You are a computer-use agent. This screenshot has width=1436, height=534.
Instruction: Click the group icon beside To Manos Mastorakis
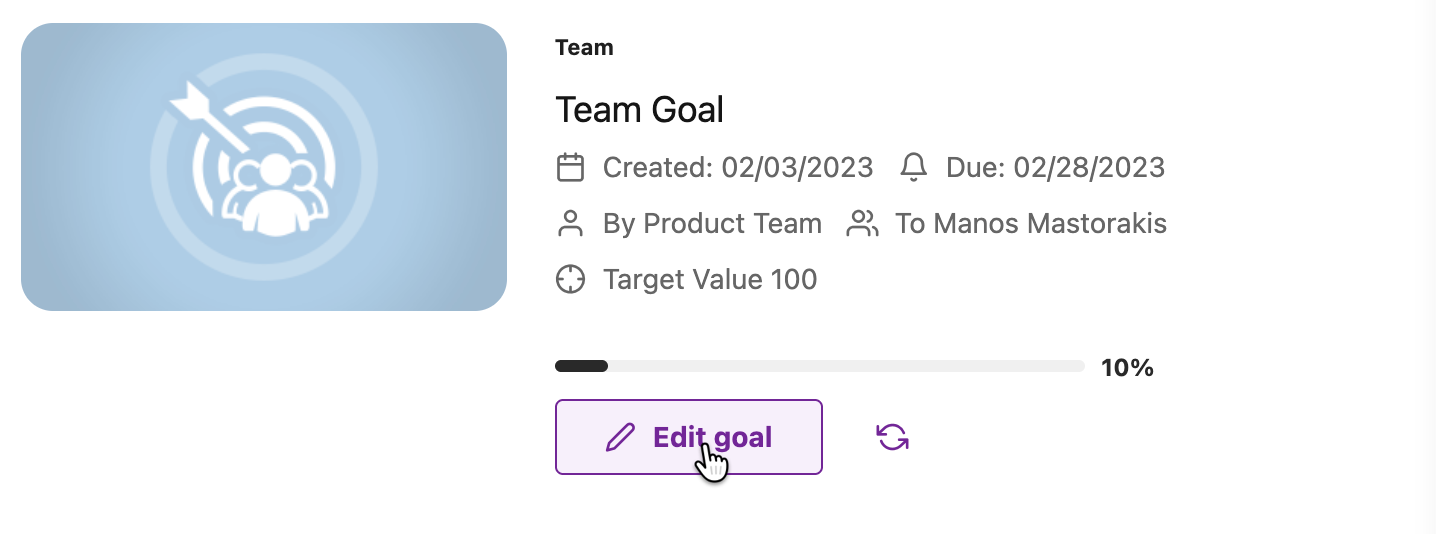862,223
